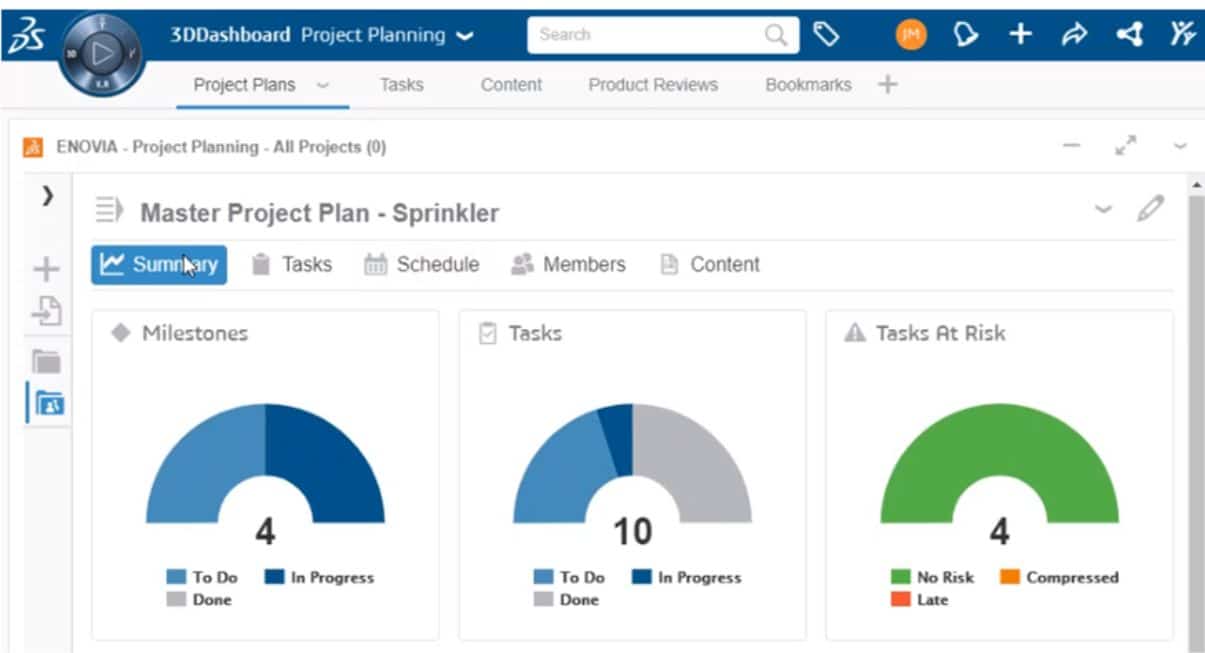Image resolution: width=1205 pixels, height=653 pixels.
Task: Click the tag icon beside search
Action: (825, 35)
